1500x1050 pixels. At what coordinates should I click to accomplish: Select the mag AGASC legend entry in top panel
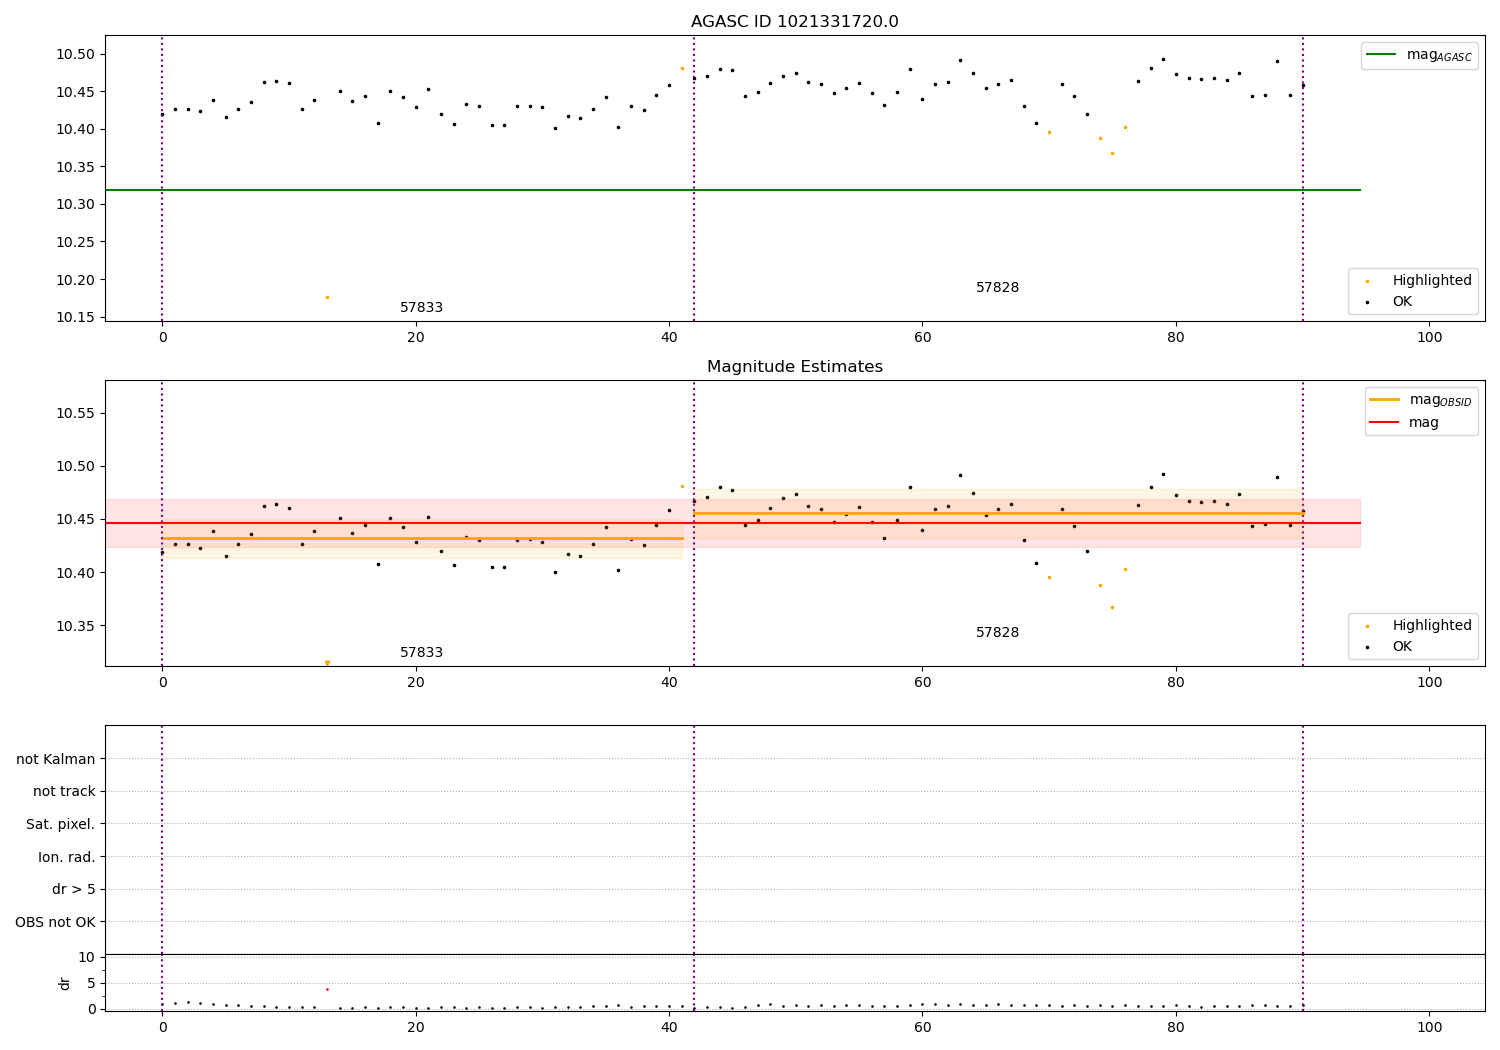pyautogui.click(x=1420, y=55)
